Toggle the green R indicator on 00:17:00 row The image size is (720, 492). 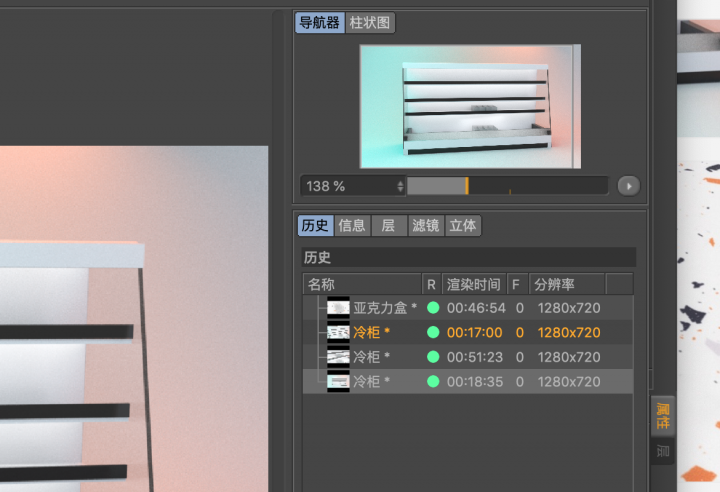(433, 332)
